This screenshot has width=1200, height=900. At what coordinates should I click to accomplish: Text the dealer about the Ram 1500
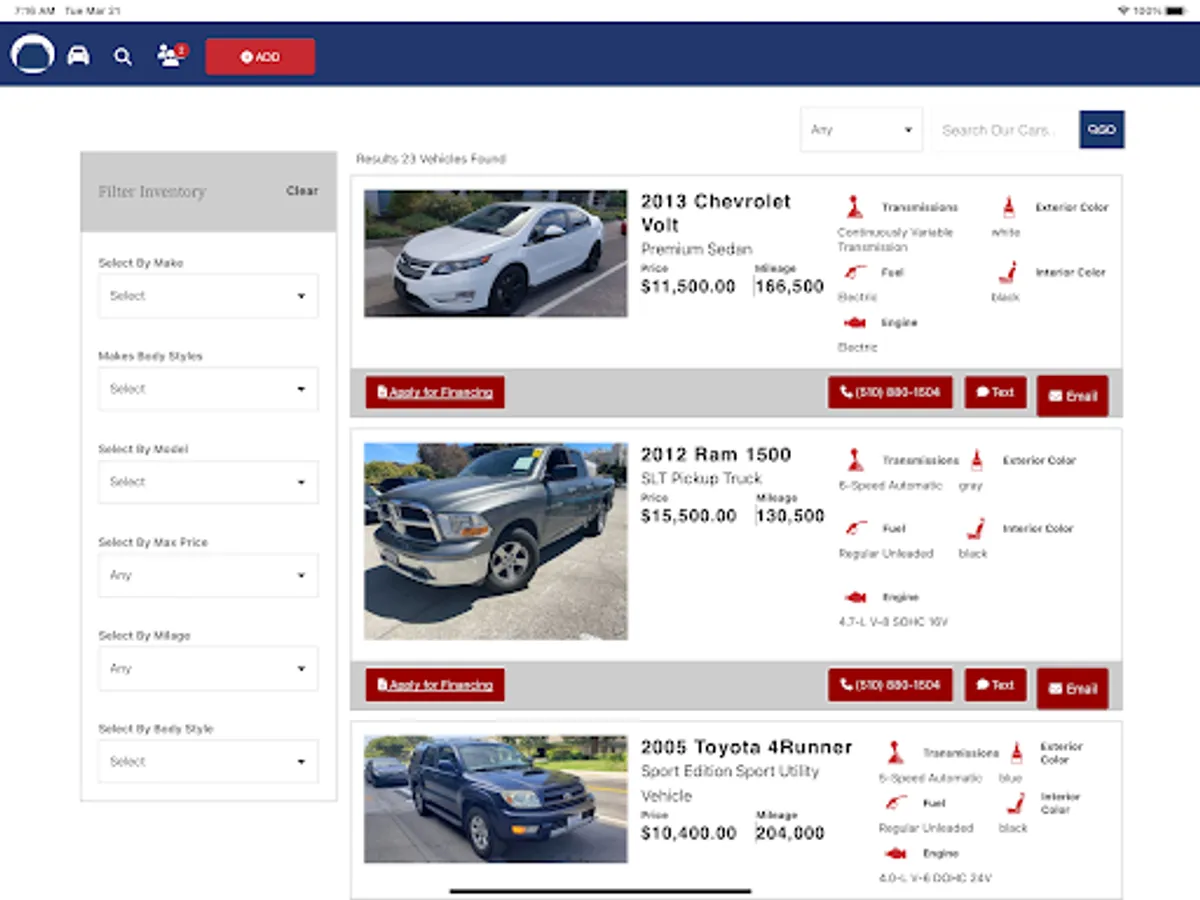[x=996, y=685]
